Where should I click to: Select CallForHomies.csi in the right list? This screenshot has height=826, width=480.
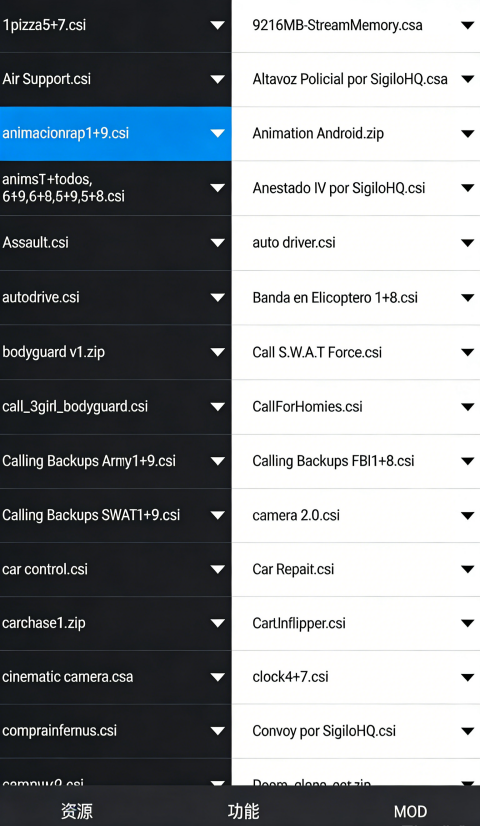tap(356, 407)
